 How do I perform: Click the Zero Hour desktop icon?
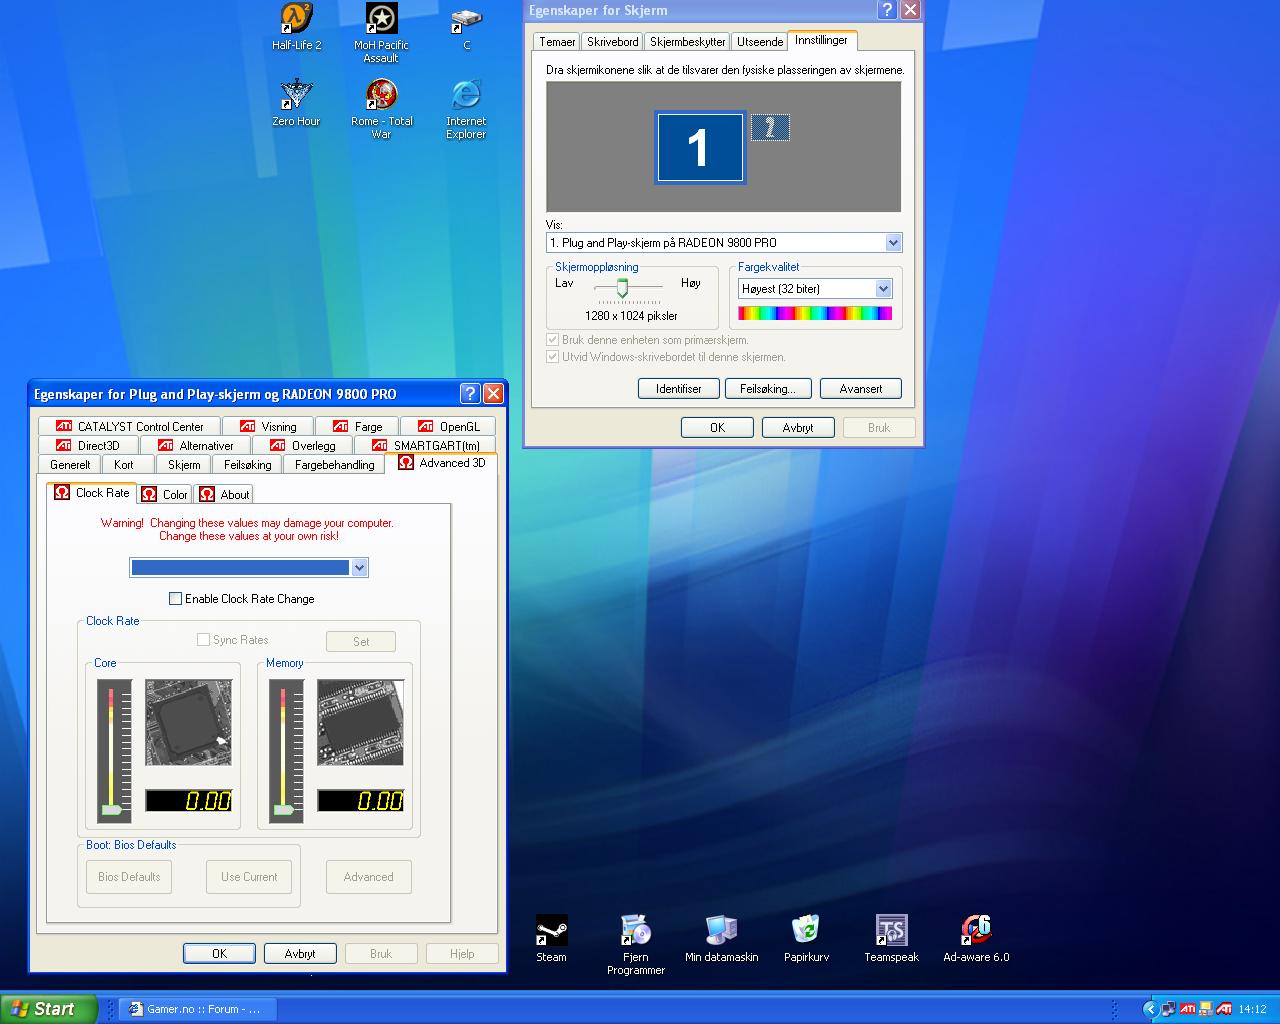(296, 103)
